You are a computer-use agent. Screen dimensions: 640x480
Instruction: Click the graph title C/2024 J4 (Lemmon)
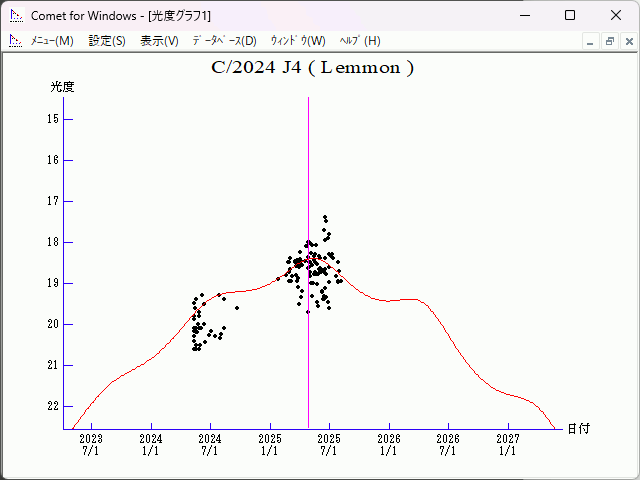point(312,68)
